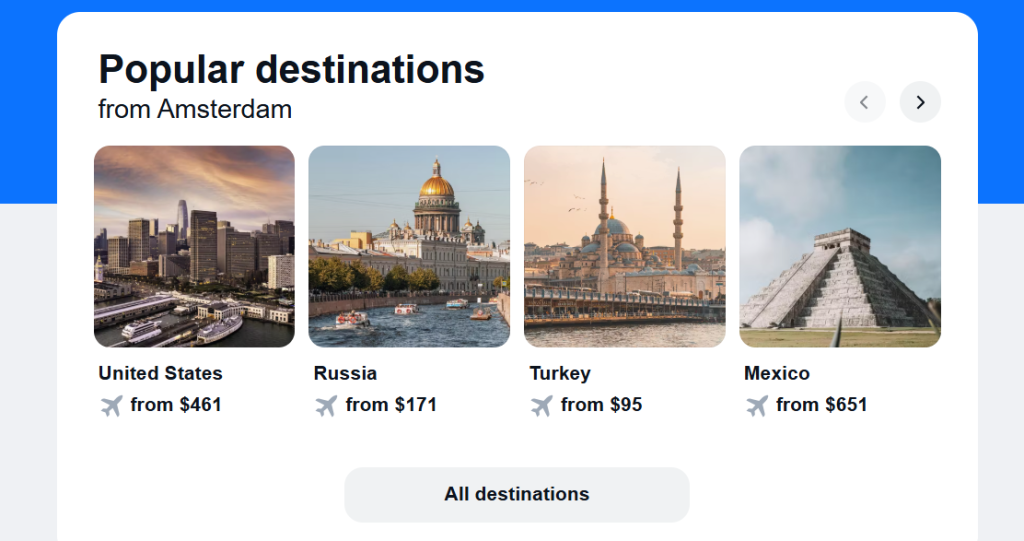Image resolution: width=1024 pixels, height=541 pixels.
Task: Select the Russia destination title
Action: (345, 373)
